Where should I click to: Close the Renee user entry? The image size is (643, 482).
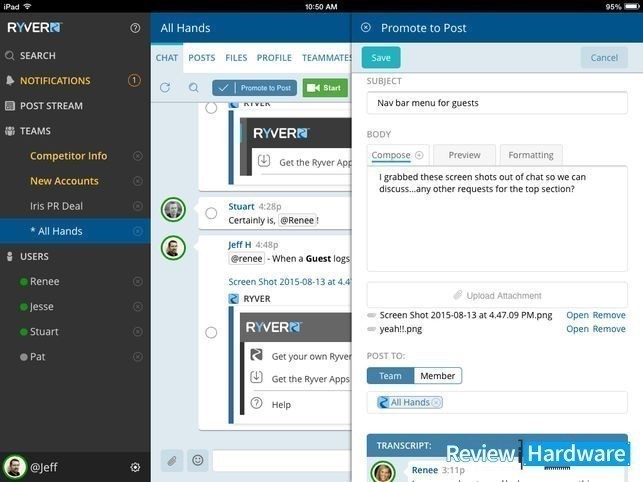pyautogui.click(x=138, y=281)
